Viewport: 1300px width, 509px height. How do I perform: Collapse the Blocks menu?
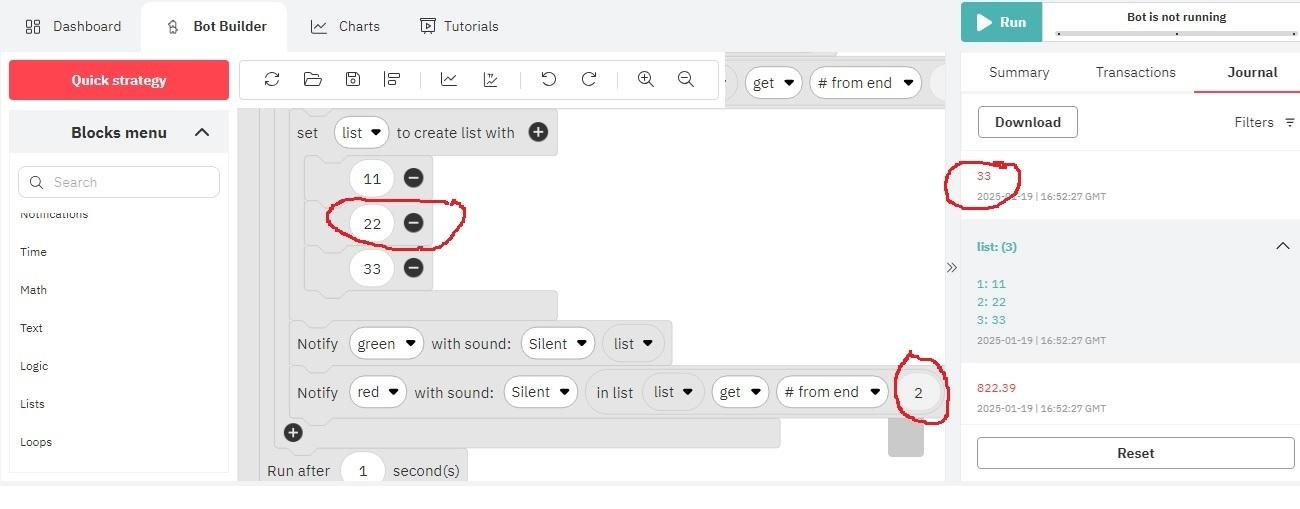202,132
